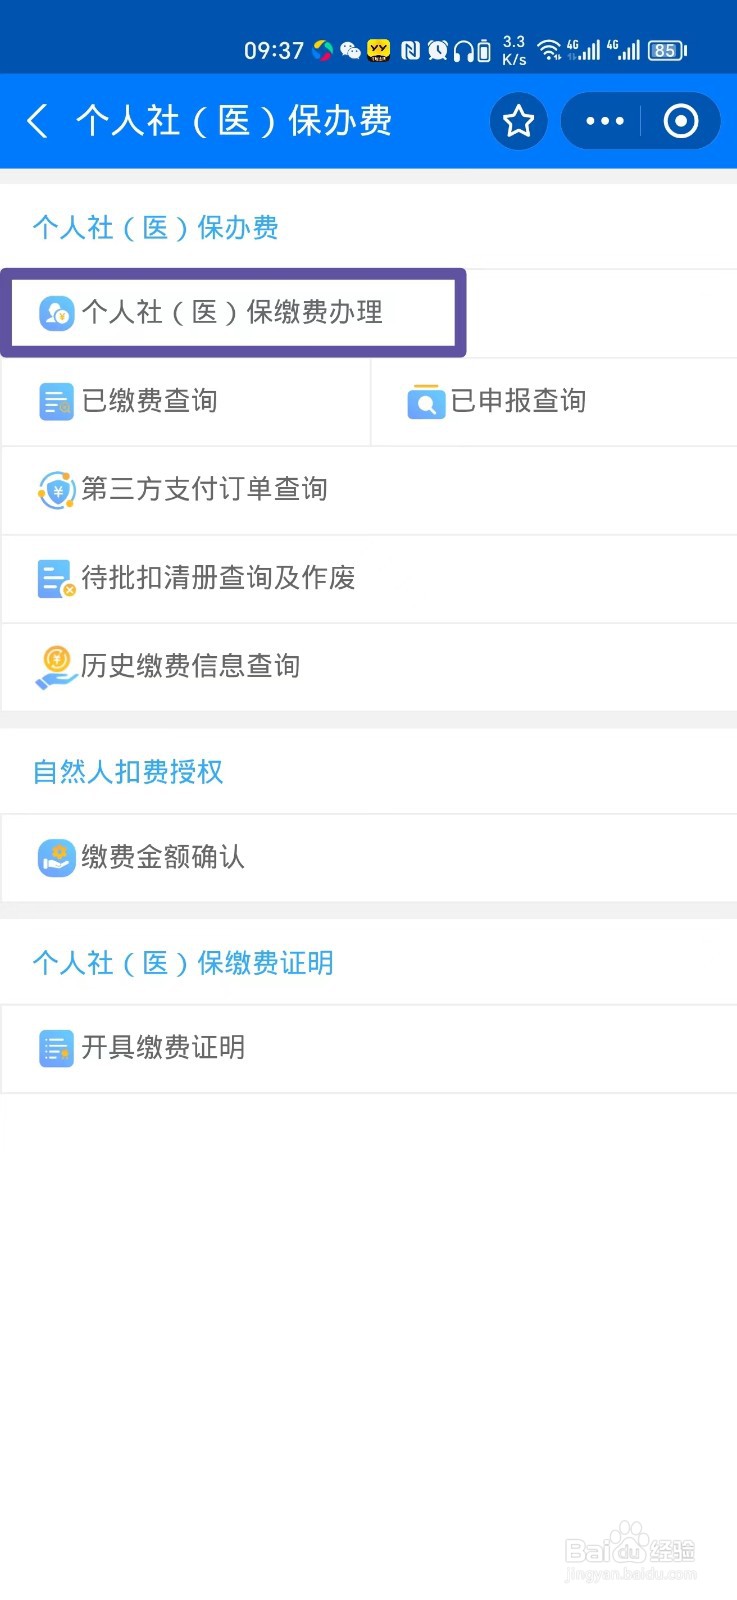The width and height of the screenshot is (737, 1600).
Task: Open the three-dot more menu
Action: coord(604,121)
